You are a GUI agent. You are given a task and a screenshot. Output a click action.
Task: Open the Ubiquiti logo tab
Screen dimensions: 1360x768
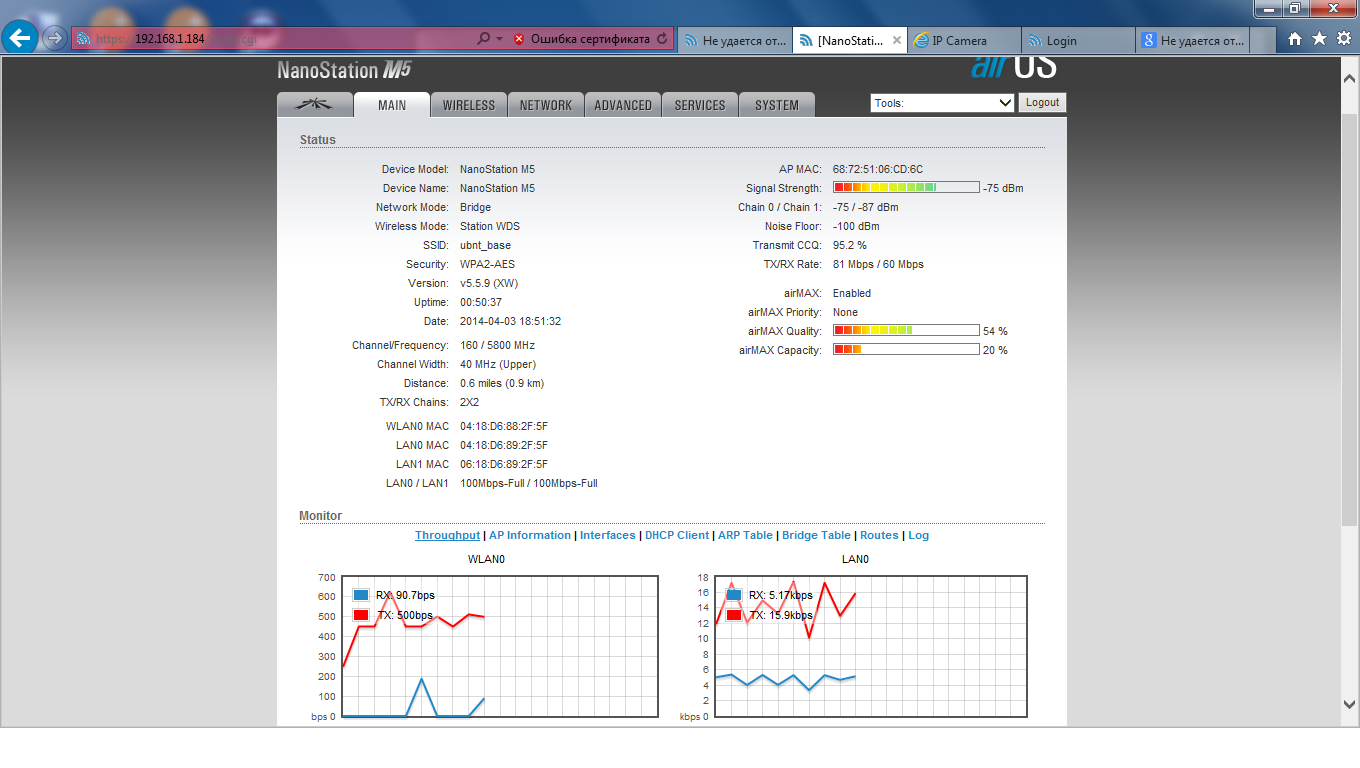pyautogui.click(x=315, y=104)
